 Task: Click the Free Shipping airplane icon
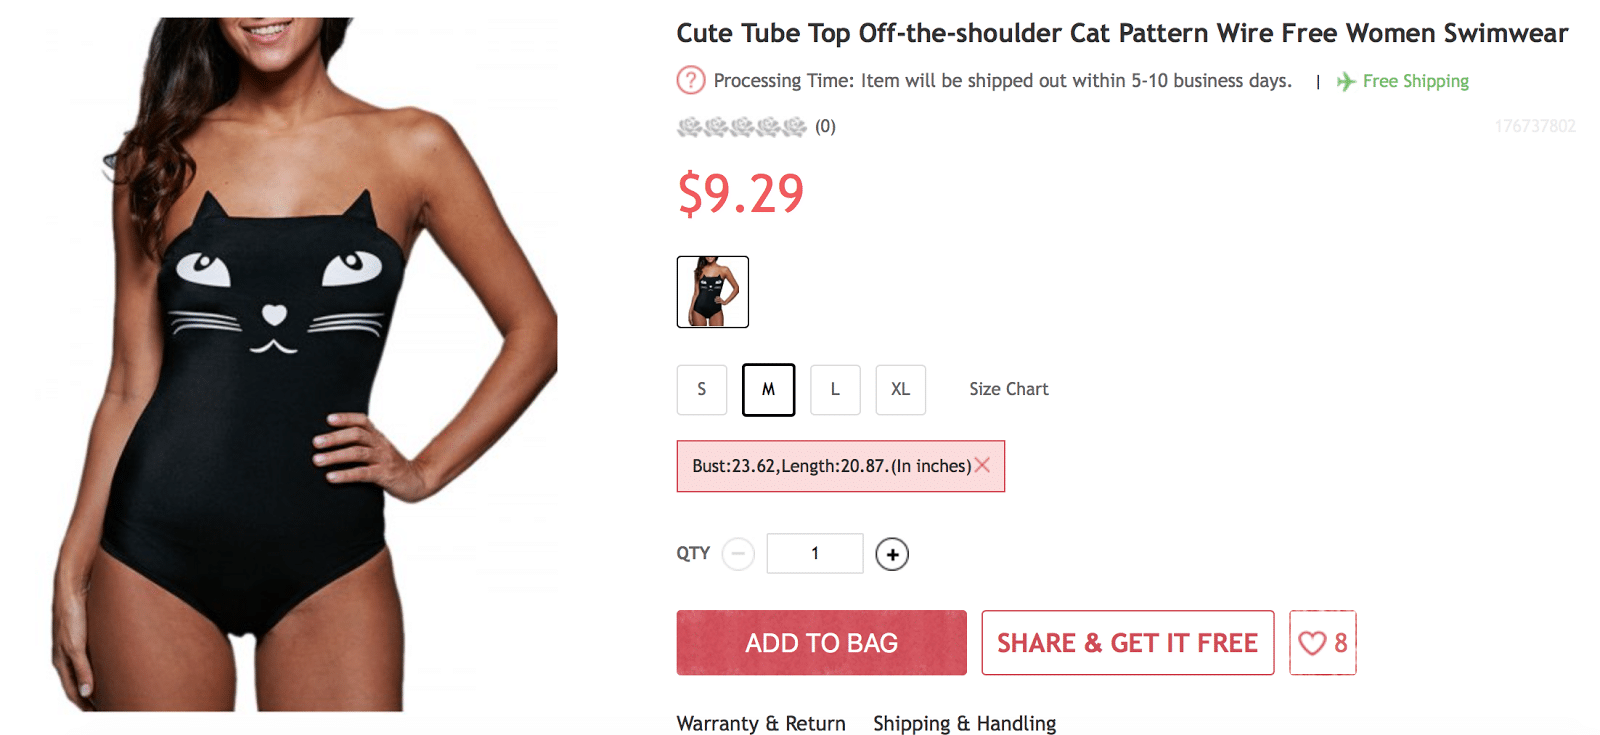1346,81
